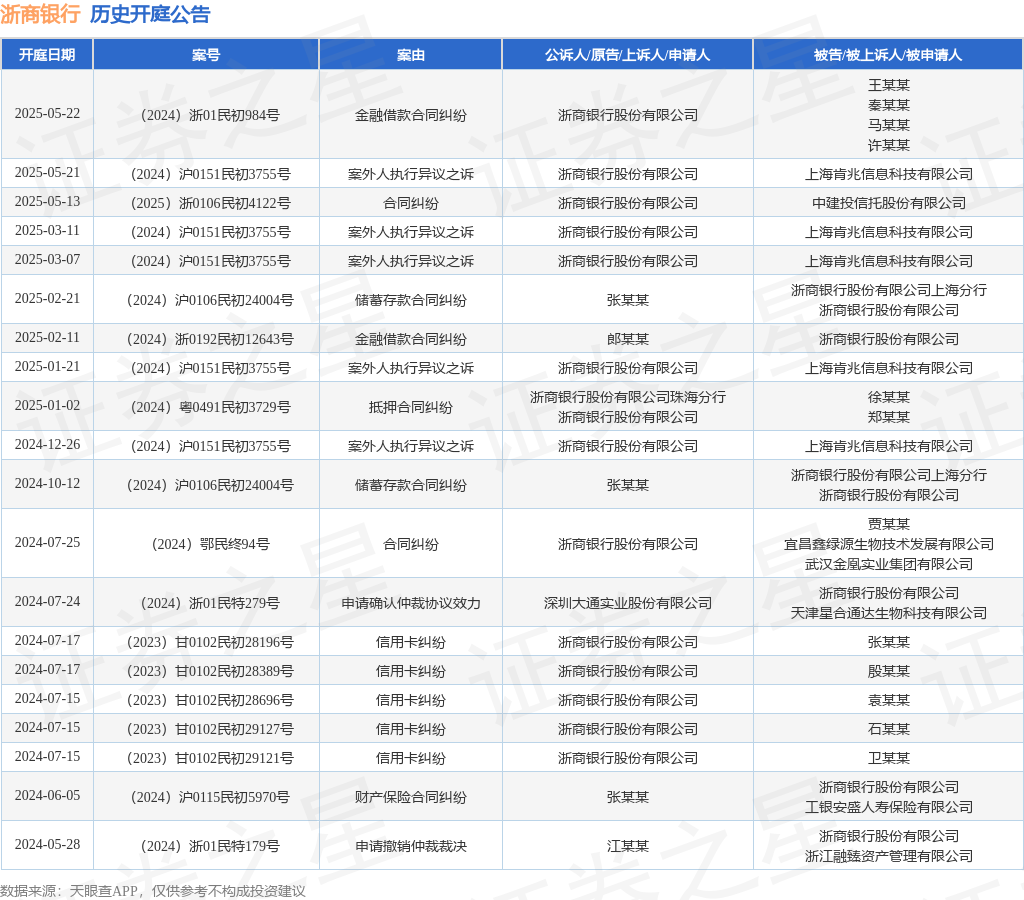
Task: Click defendant 中建投信托股份有限公司
Action: 888,203
